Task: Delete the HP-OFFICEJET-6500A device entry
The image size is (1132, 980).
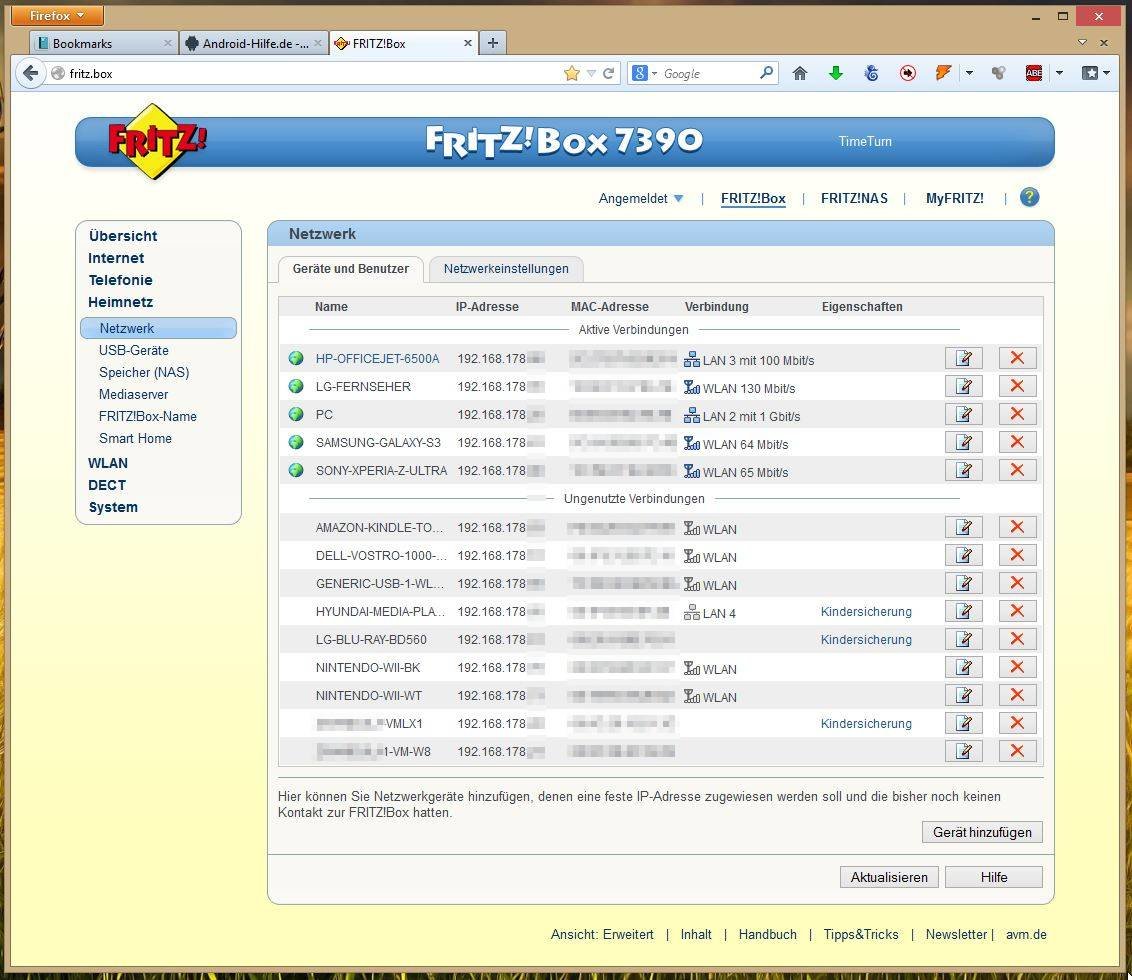Action: point(1017,358)
